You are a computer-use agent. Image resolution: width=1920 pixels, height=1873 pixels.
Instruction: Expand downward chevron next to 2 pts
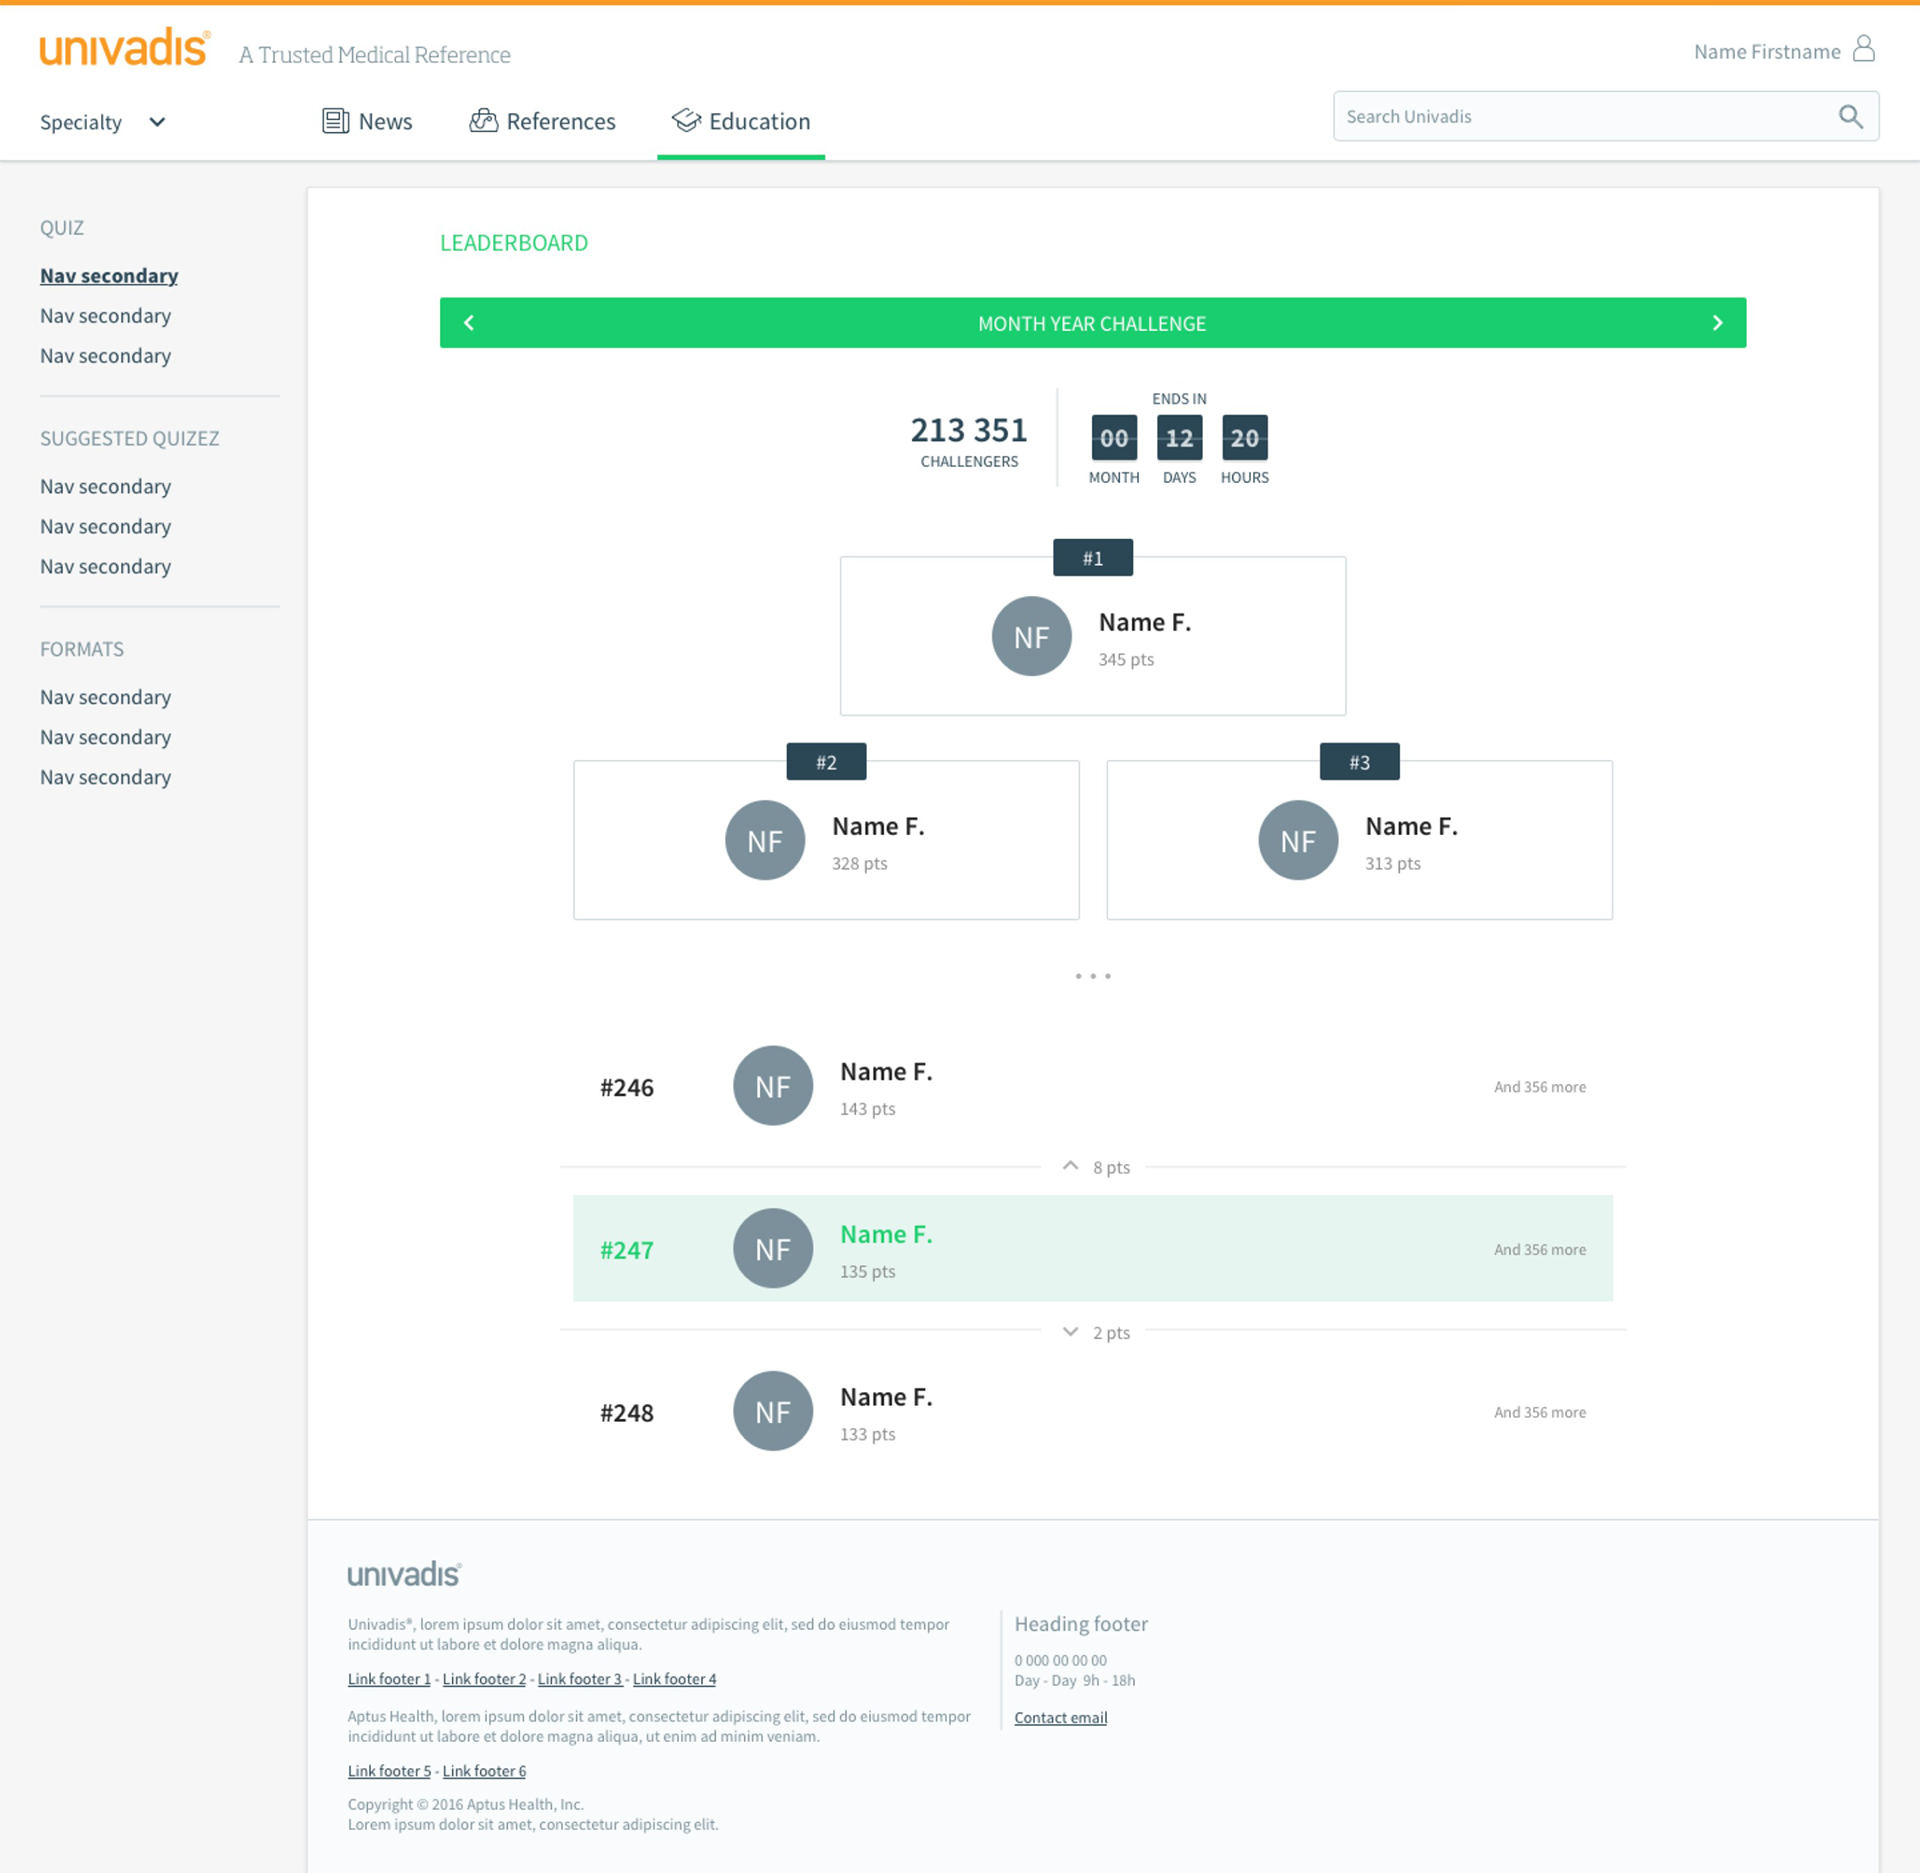click(1070, 1332)
